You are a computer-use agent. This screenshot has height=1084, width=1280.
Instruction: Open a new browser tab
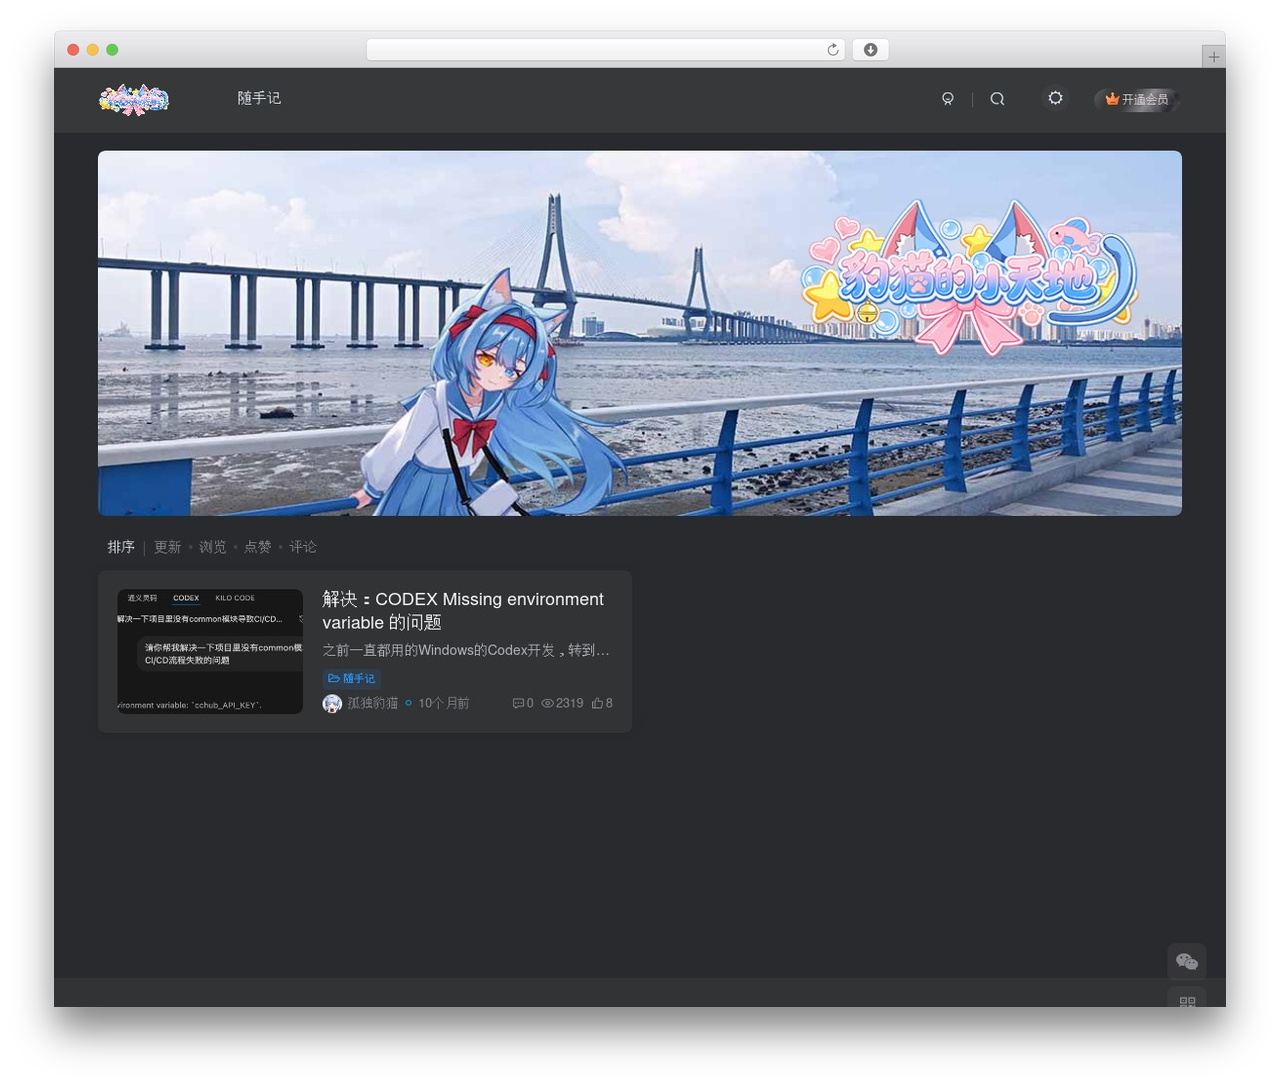(x=1213, y=57)
